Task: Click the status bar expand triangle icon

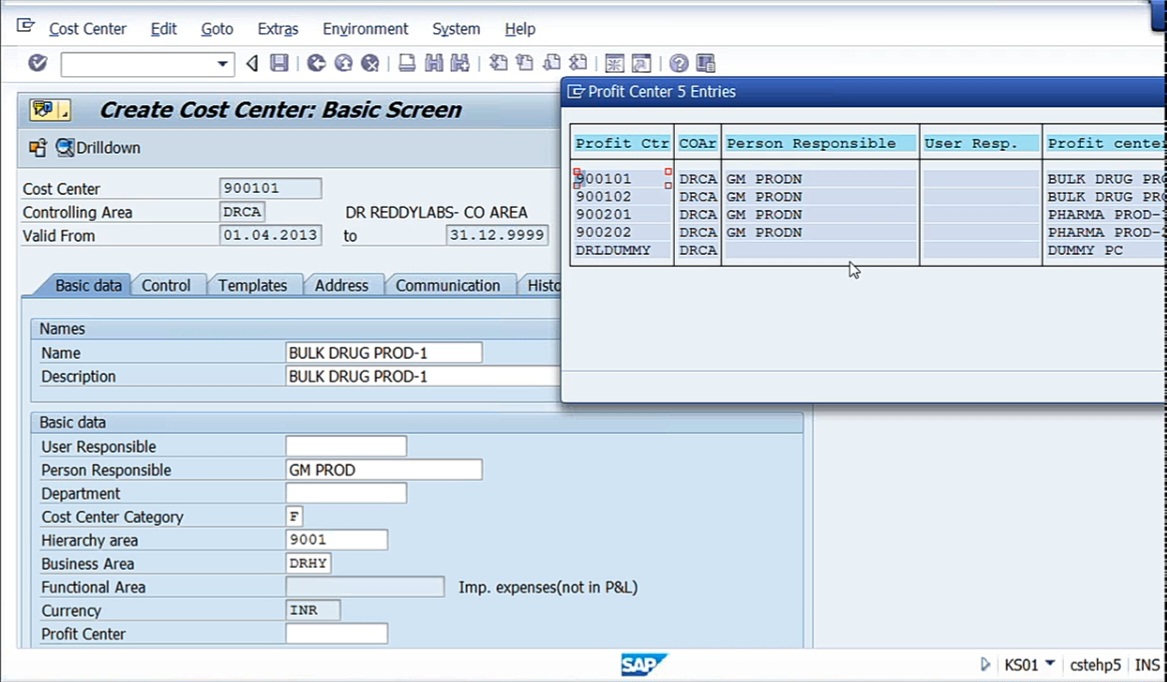Action: coord(985,664)
